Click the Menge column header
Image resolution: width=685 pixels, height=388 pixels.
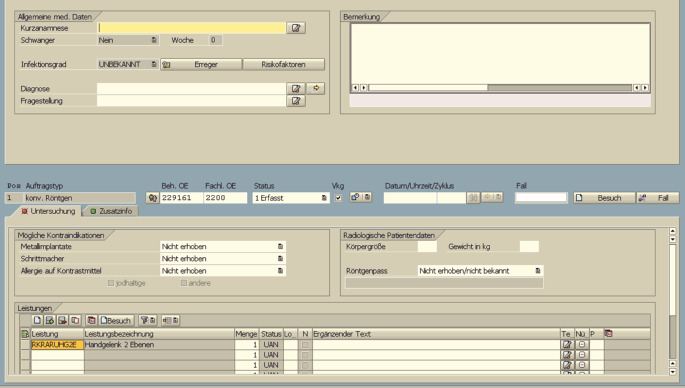click(x=246, y=334)
